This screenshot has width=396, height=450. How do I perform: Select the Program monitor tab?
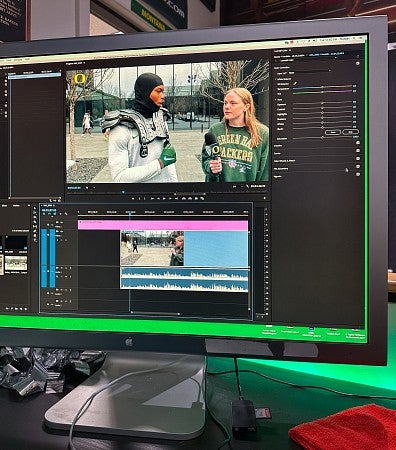point(74,63)
